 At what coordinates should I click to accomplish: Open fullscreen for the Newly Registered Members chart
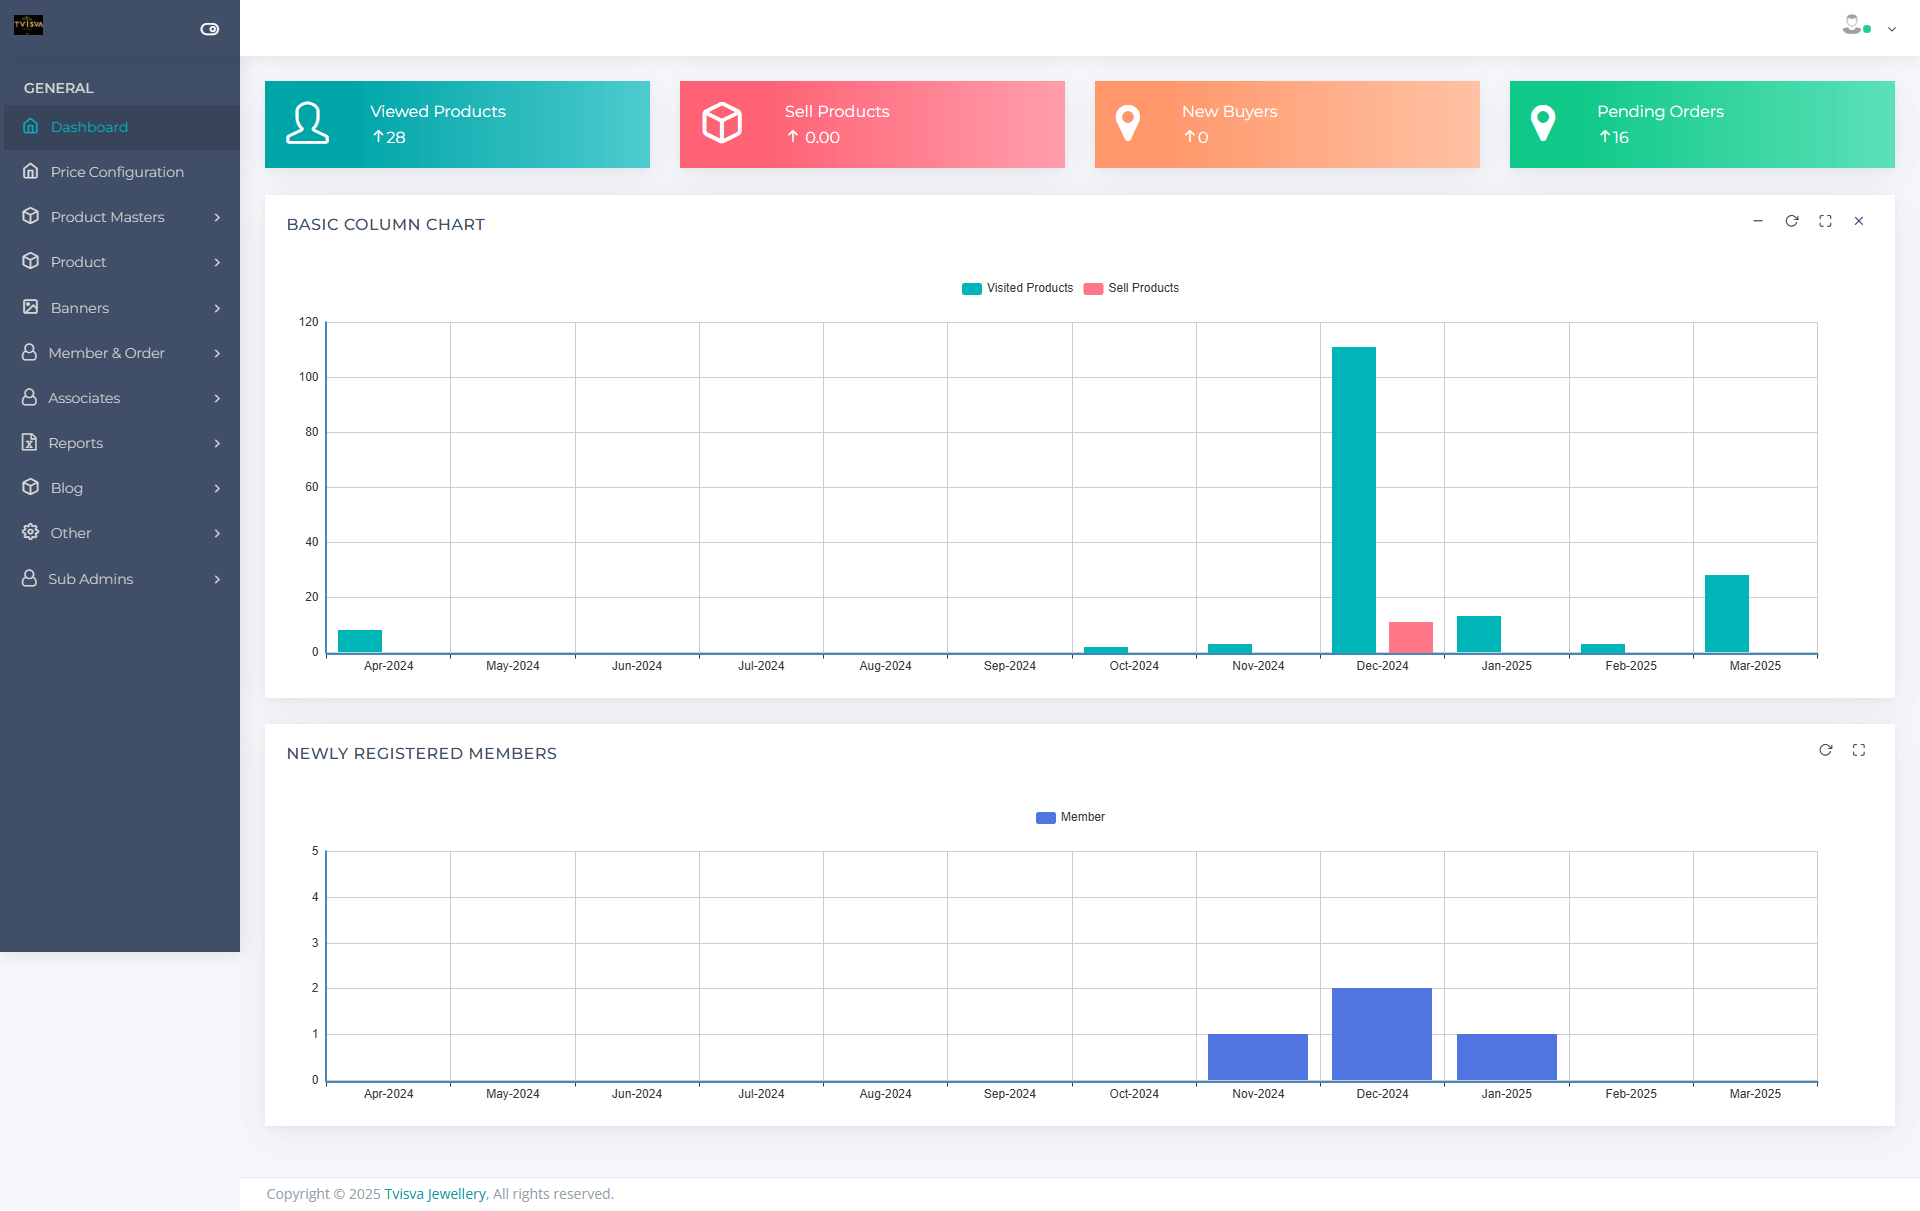click(1859, 750)
